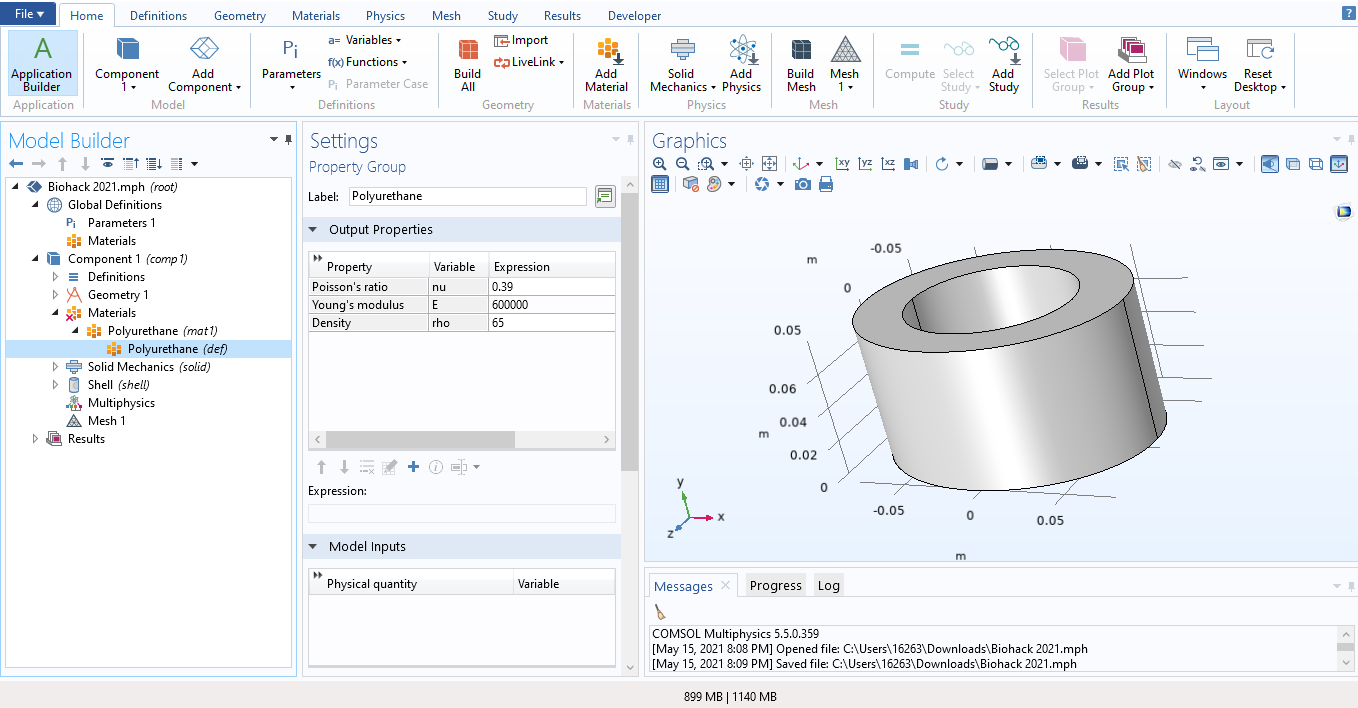Expand the Geometry 1 tree node
The height and width of the screenshot is (708, 1358).
pyautogui.click(x=56, y=295)
